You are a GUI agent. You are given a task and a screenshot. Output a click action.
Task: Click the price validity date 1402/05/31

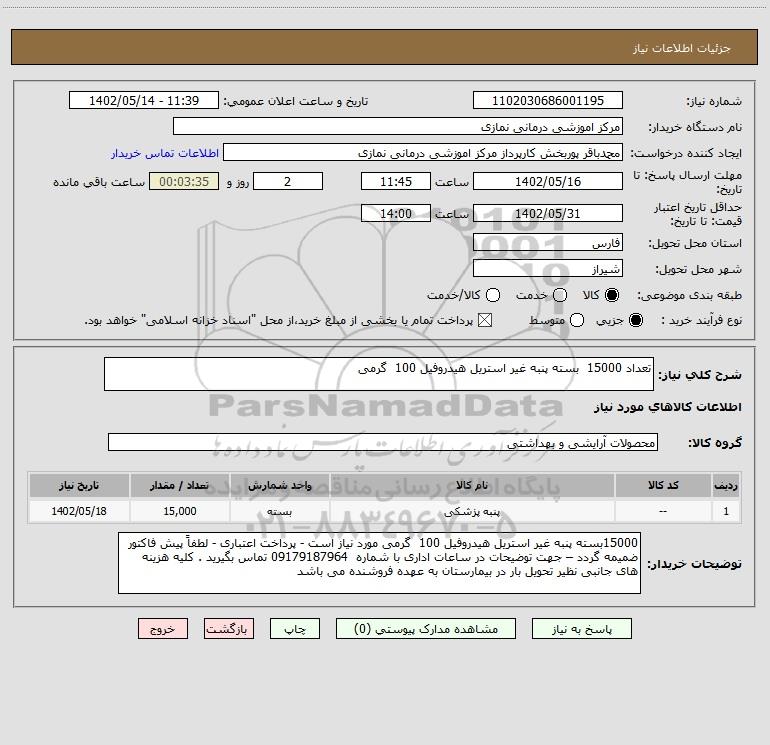tap(548, 213)
